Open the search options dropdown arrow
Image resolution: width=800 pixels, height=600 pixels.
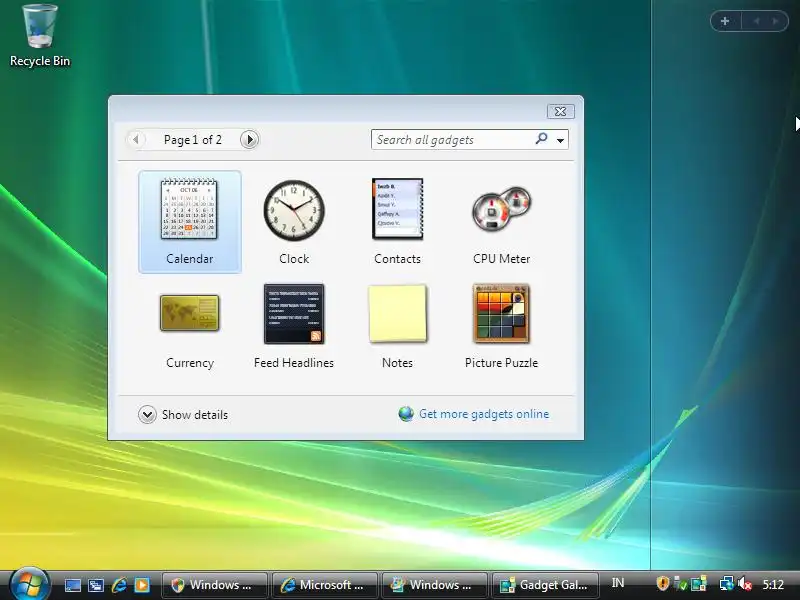coord(560,140)
